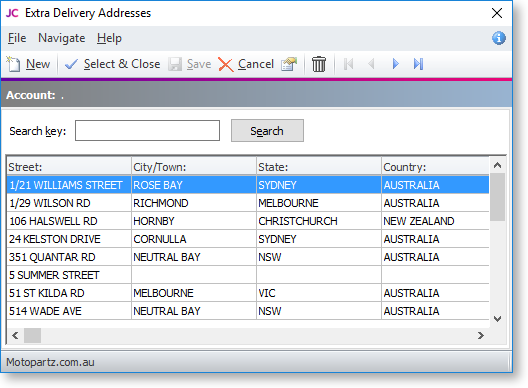Viewport: 528px width, 388px height.
Task: Open the Help menu
Action: (x=109, y=38)
